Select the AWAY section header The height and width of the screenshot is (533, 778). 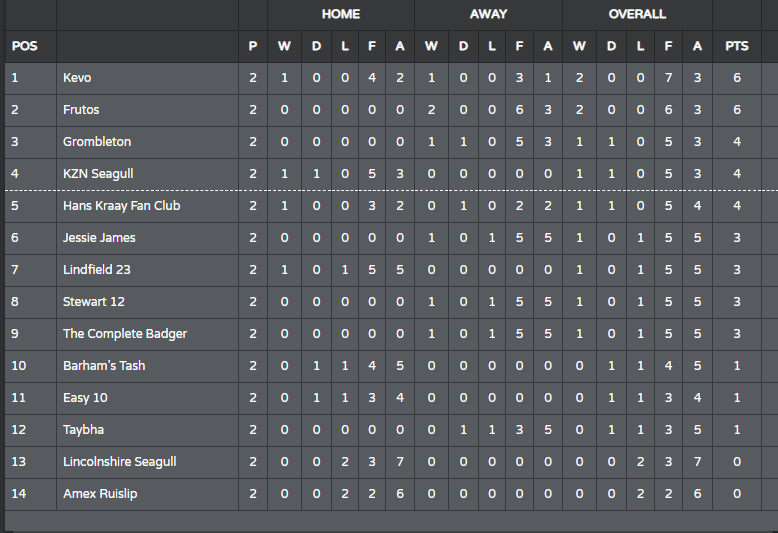tap(488, 14)
